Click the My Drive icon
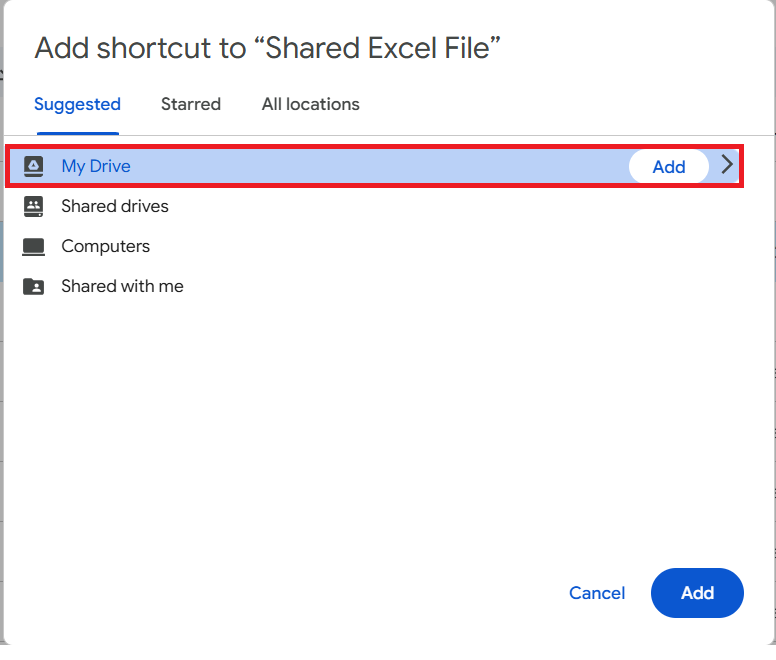The width and height of the screenshot is (776, 660). 34,167
